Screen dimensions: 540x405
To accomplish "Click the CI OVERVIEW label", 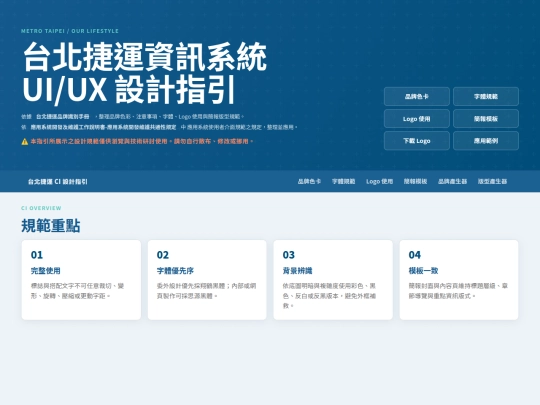I will tap(41, 208).
